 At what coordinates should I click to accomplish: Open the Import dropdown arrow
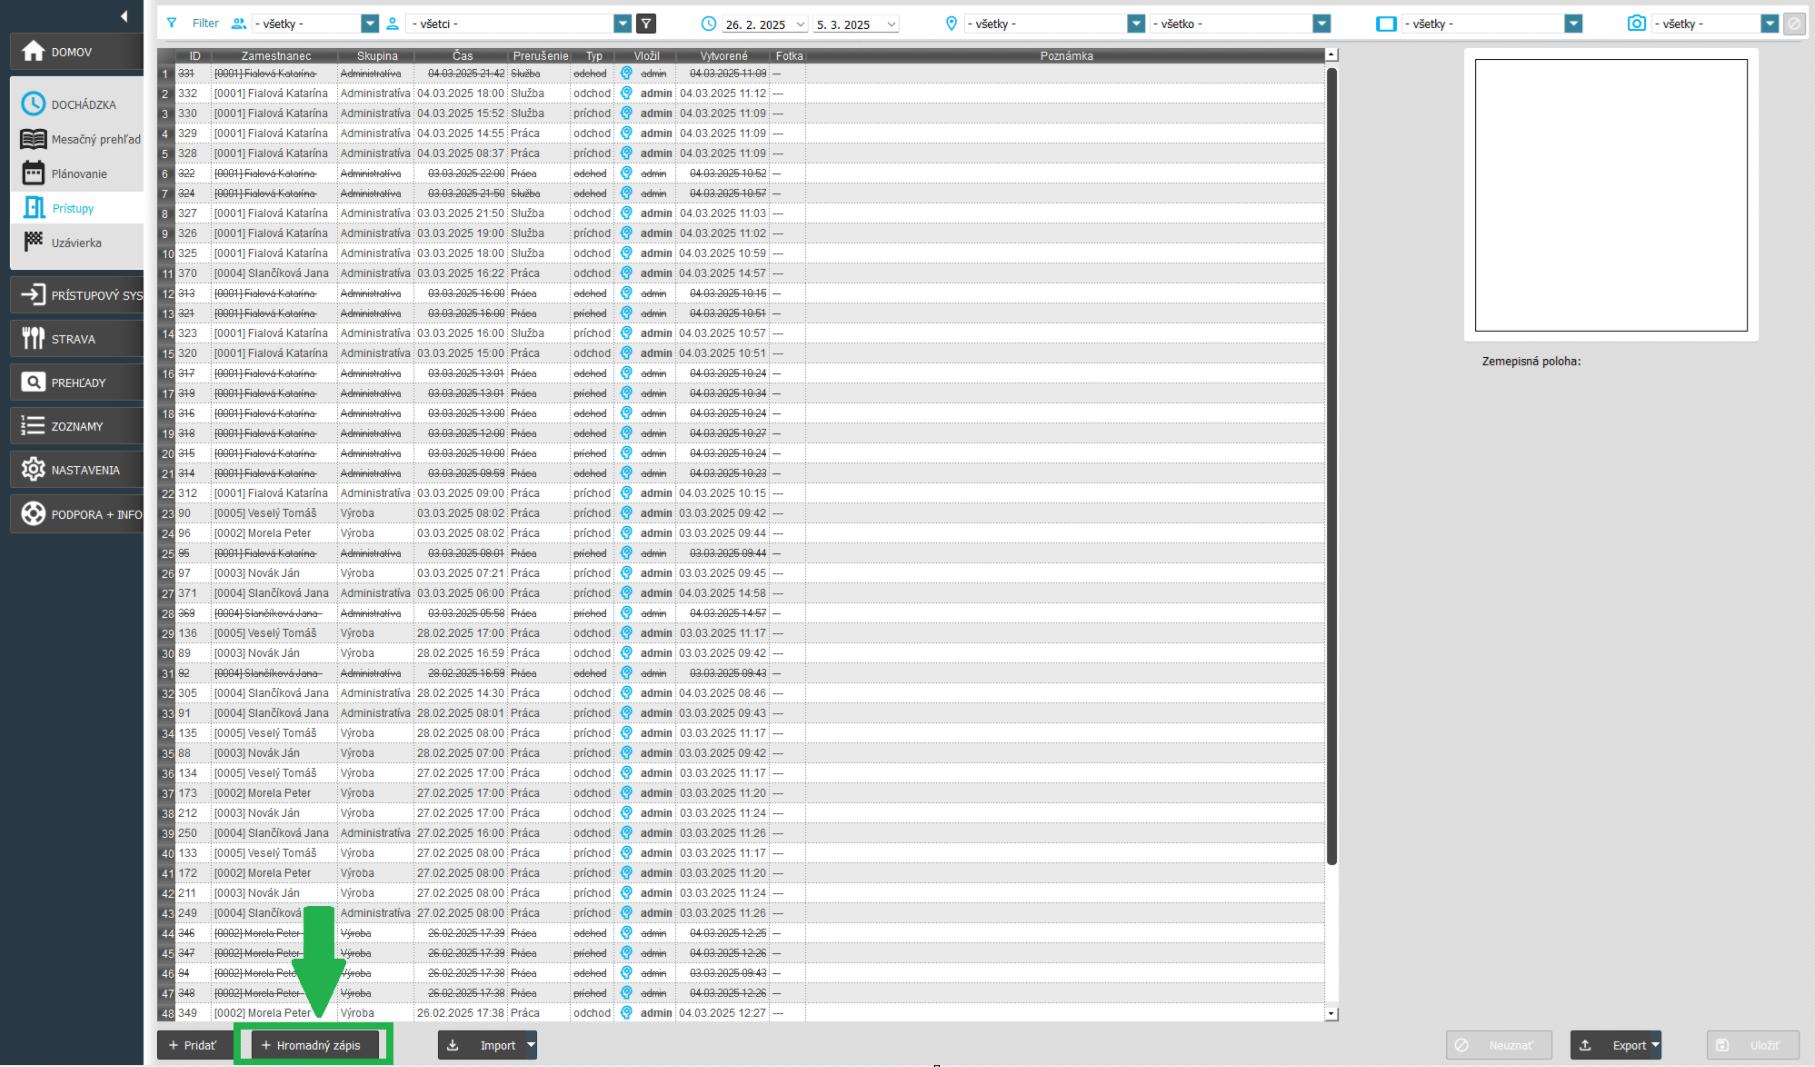tap(531, 1045)
